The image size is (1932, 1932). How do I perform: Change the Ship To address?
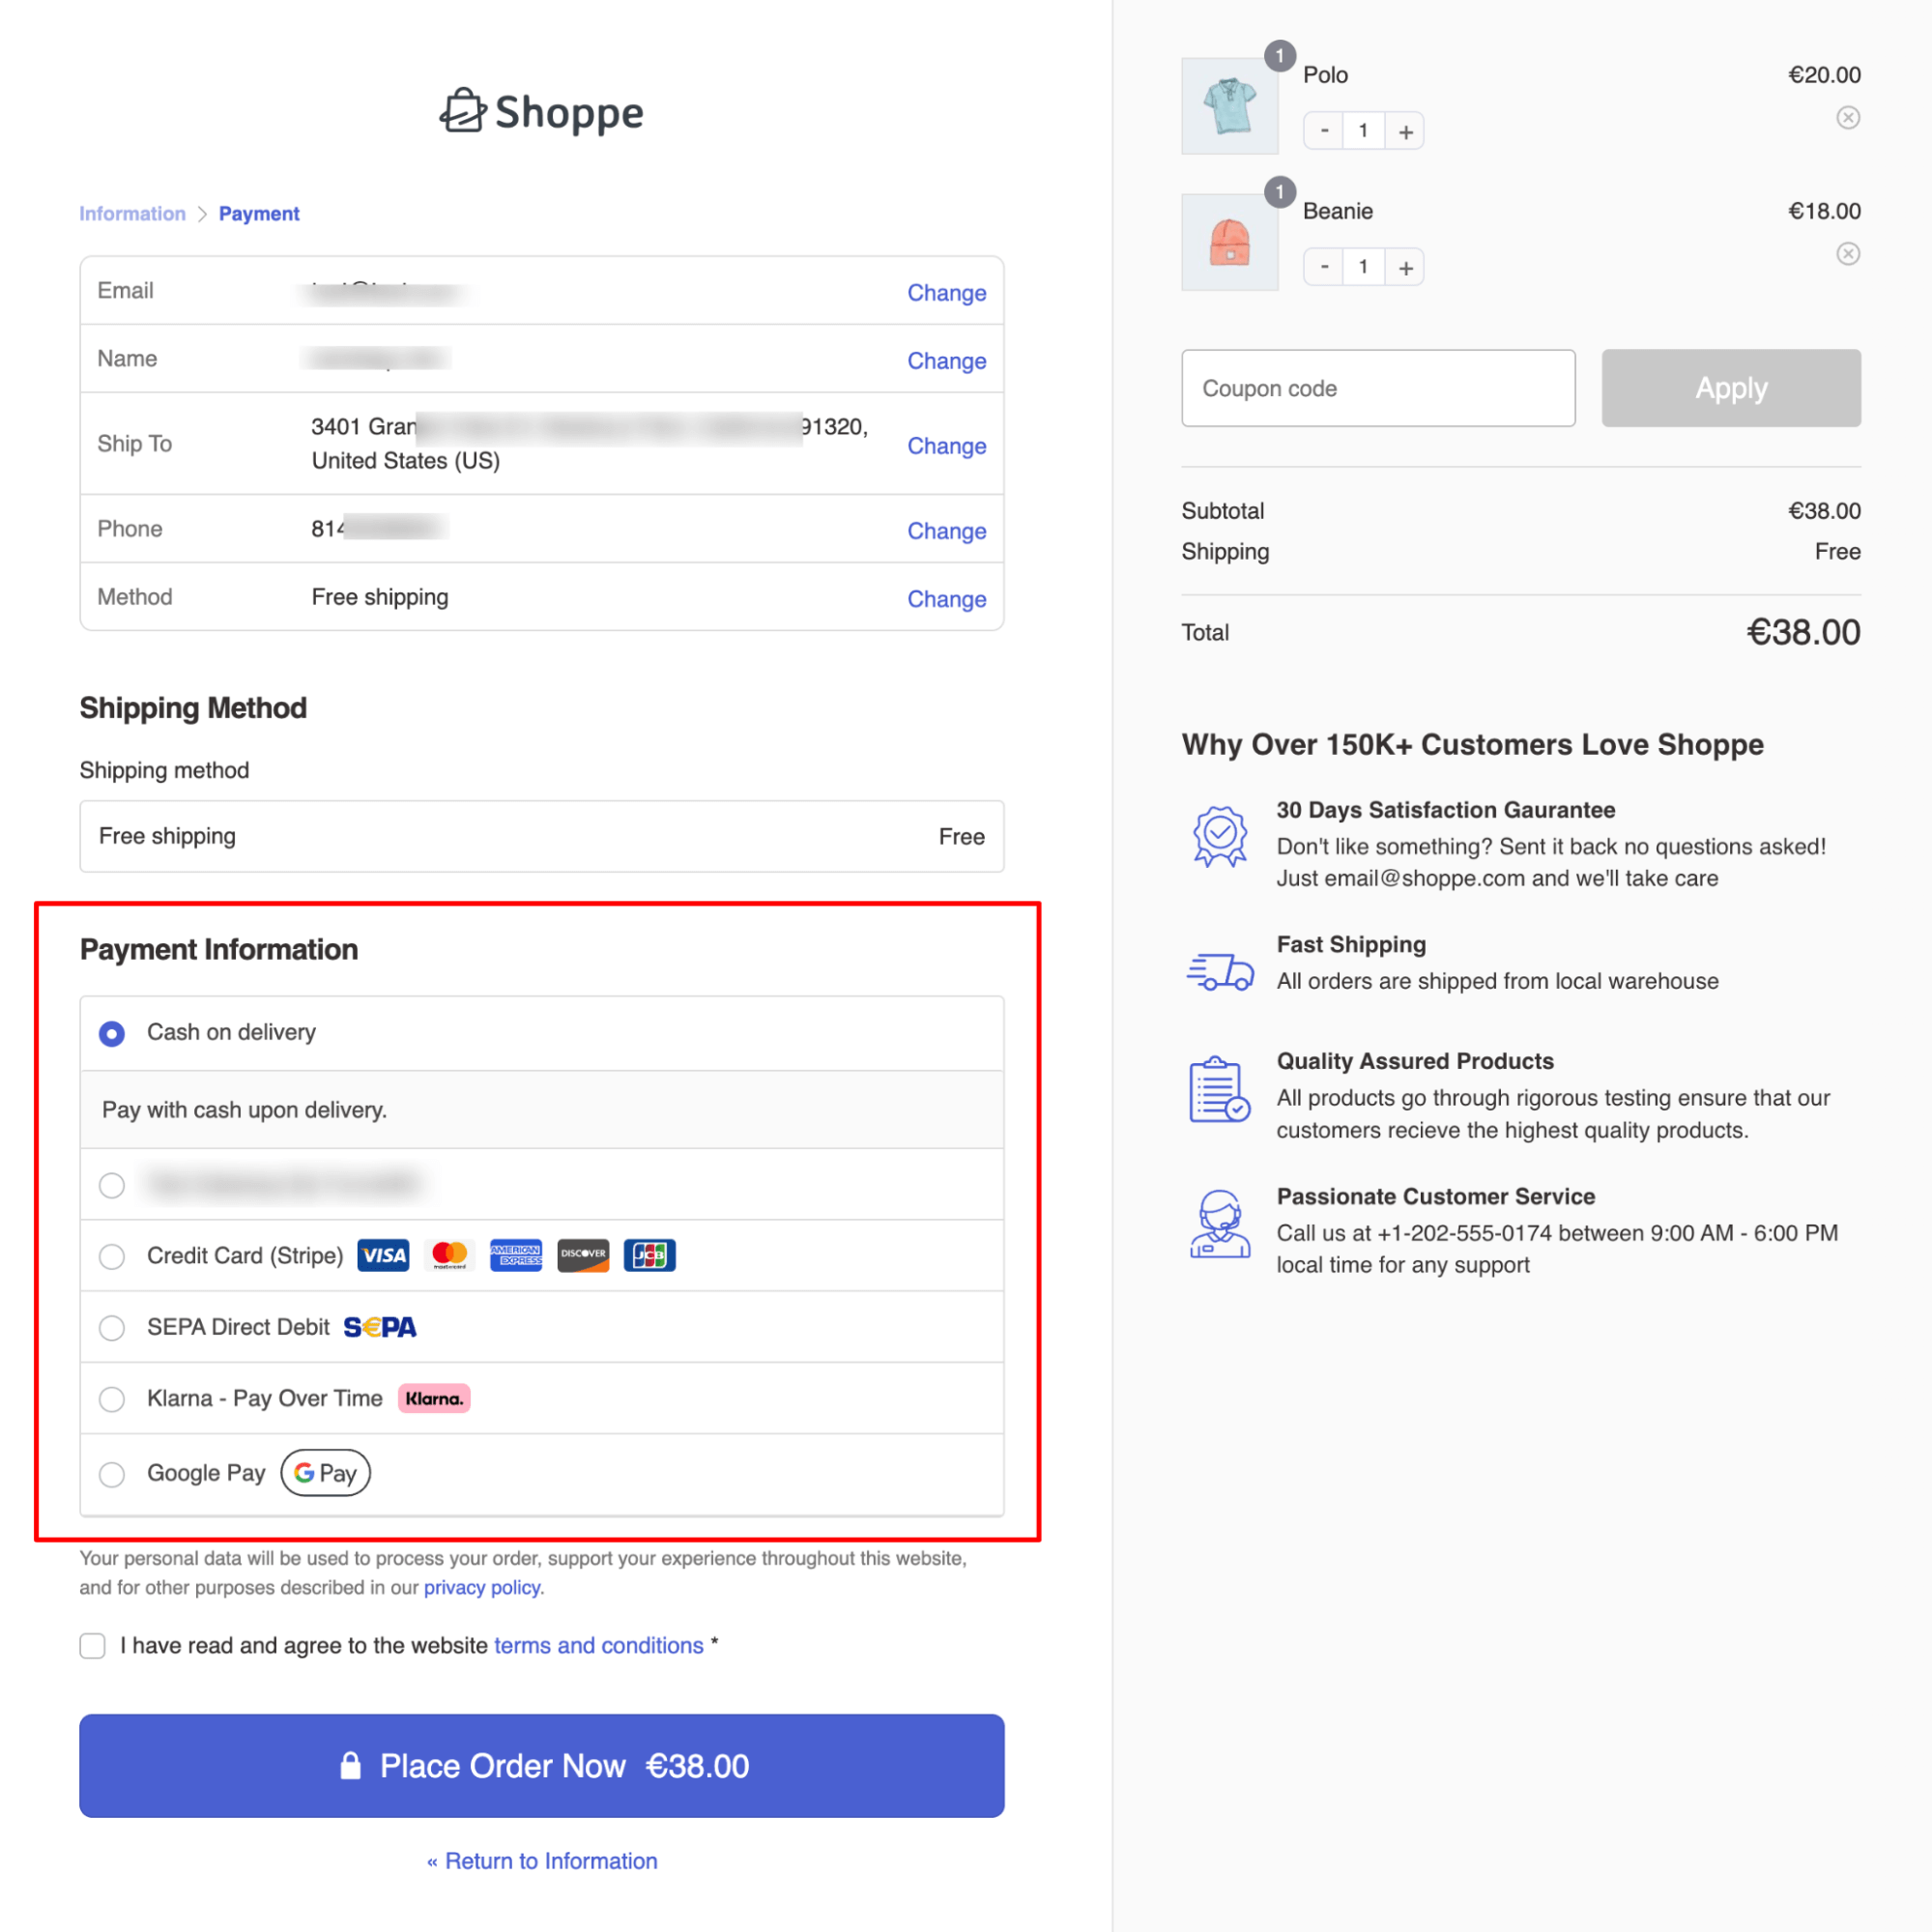946,446
